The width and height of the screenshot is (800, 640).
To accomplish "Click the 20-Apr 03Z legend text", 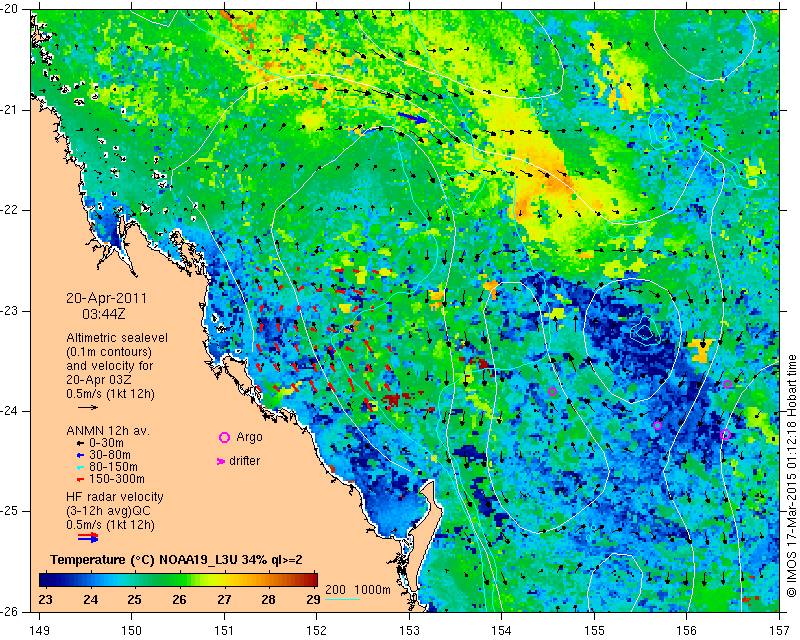I will point(98,380).
